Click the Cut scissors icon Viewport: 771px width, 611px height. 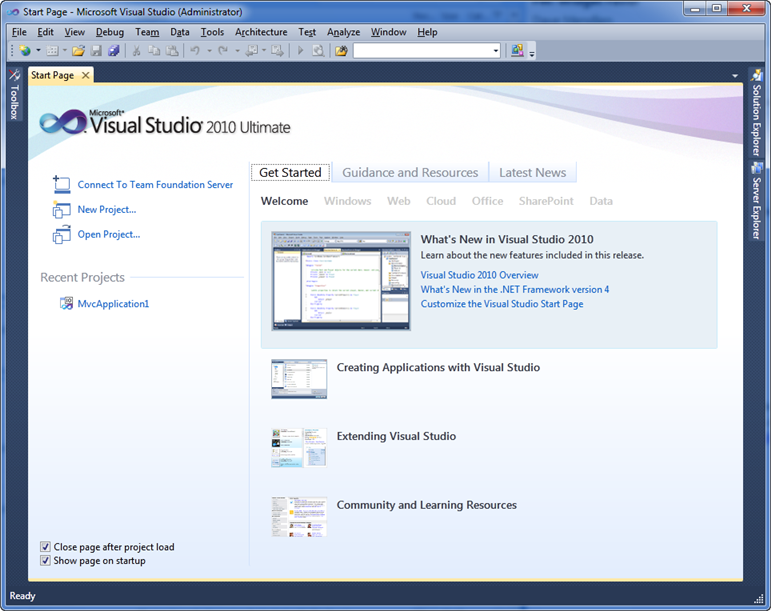pyautogui.click(x=137, y=50)
